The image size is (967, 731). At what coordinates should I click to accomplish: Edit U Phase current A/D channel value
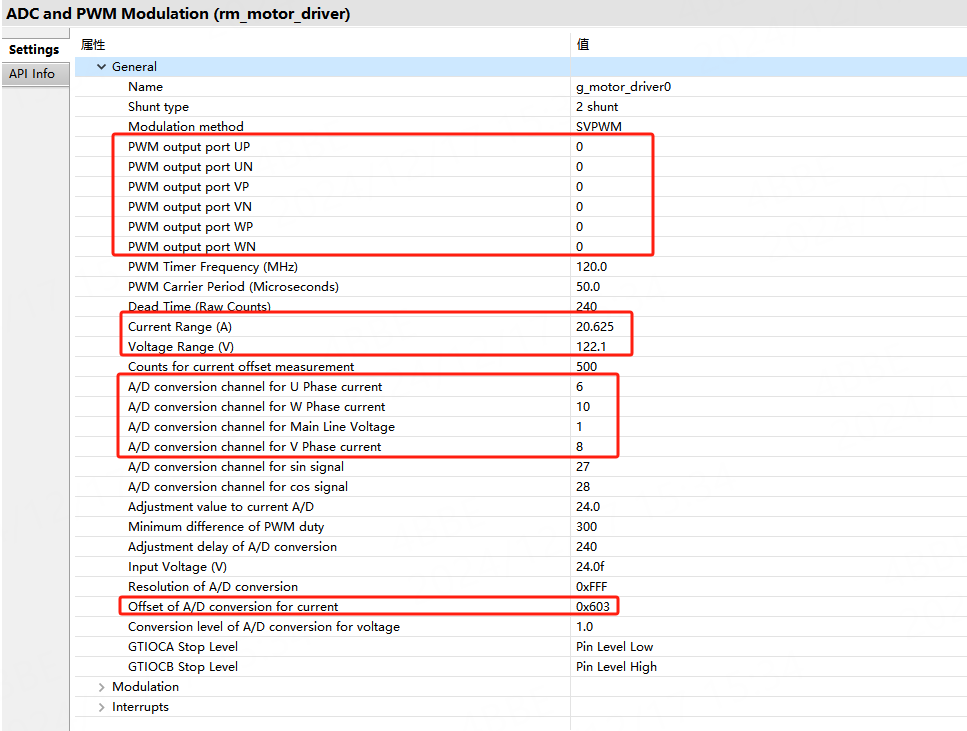click(x=580, y=387)
